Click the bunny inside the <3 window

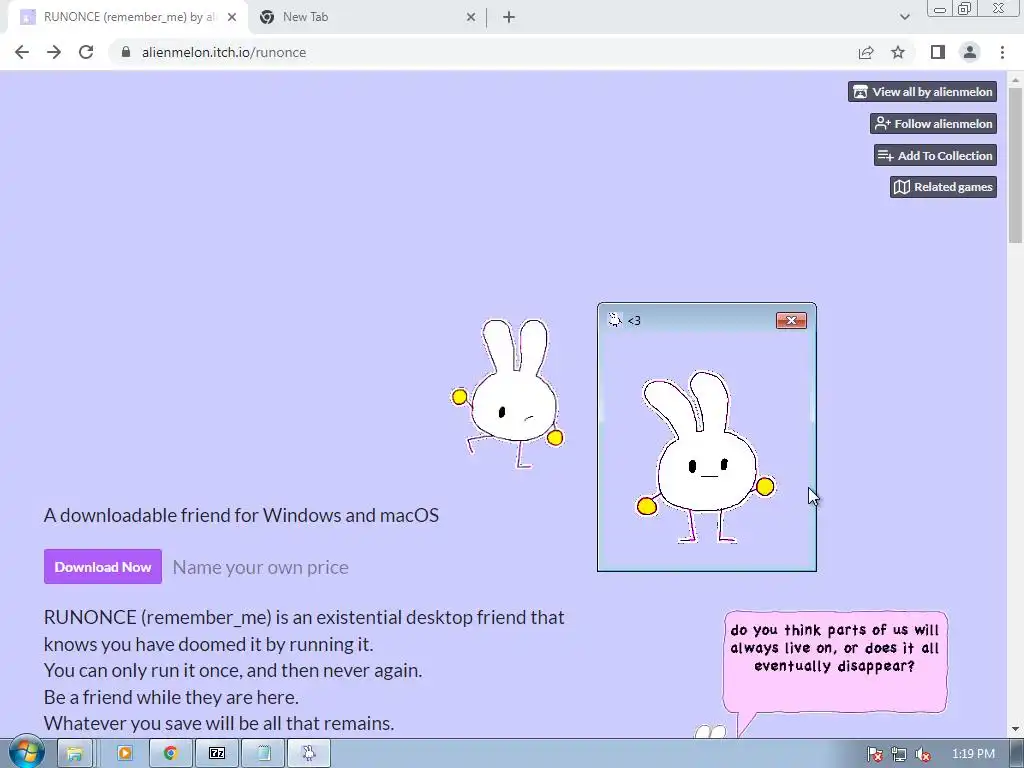(705, 457)
